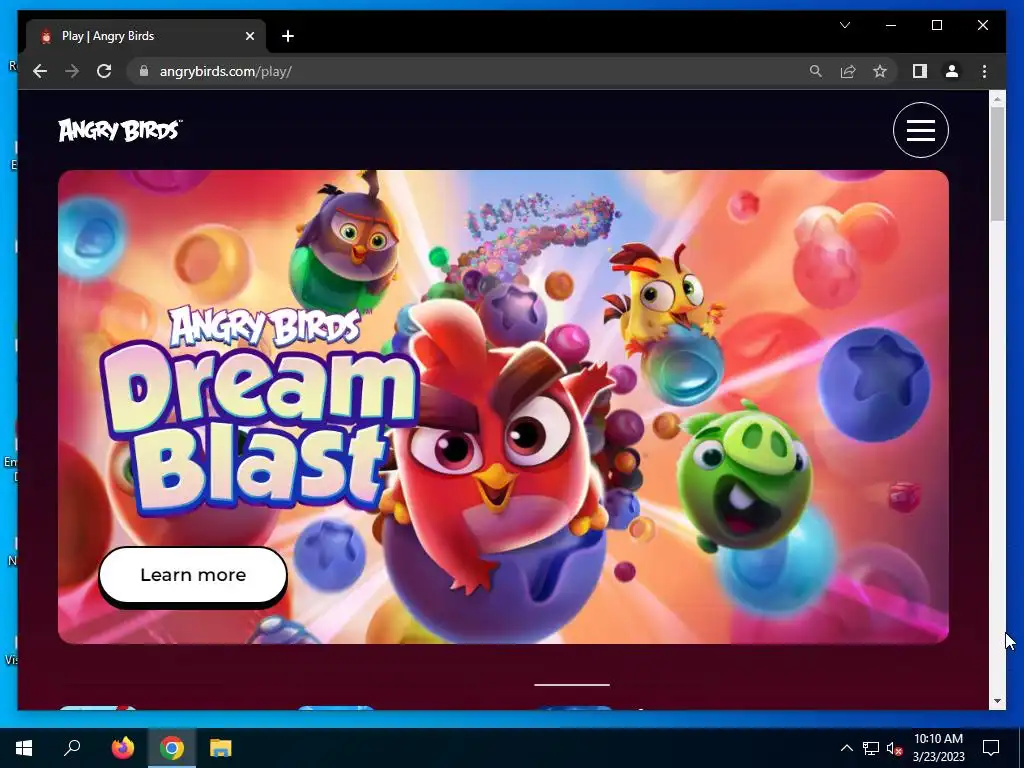Open a new browser tab
Screen dimensions: 1024x768
288,36
